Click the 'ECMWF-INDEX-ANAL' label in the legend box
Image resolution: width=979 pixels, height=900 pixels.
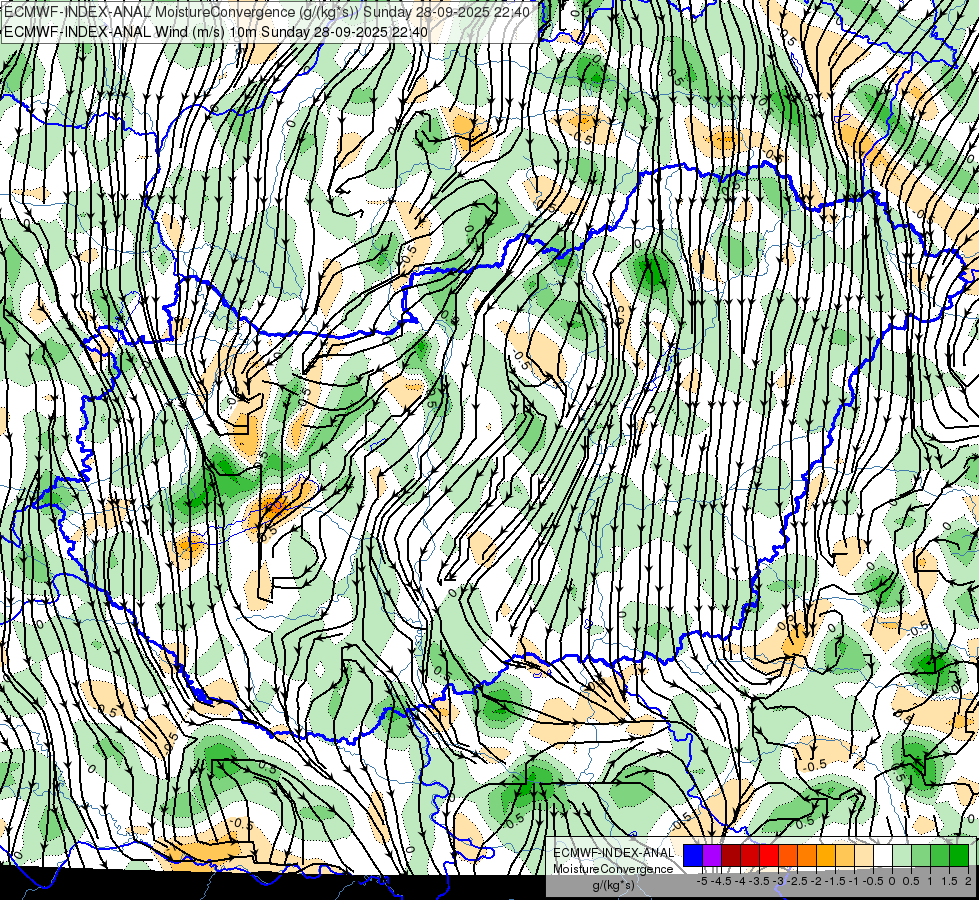[614, 853]
